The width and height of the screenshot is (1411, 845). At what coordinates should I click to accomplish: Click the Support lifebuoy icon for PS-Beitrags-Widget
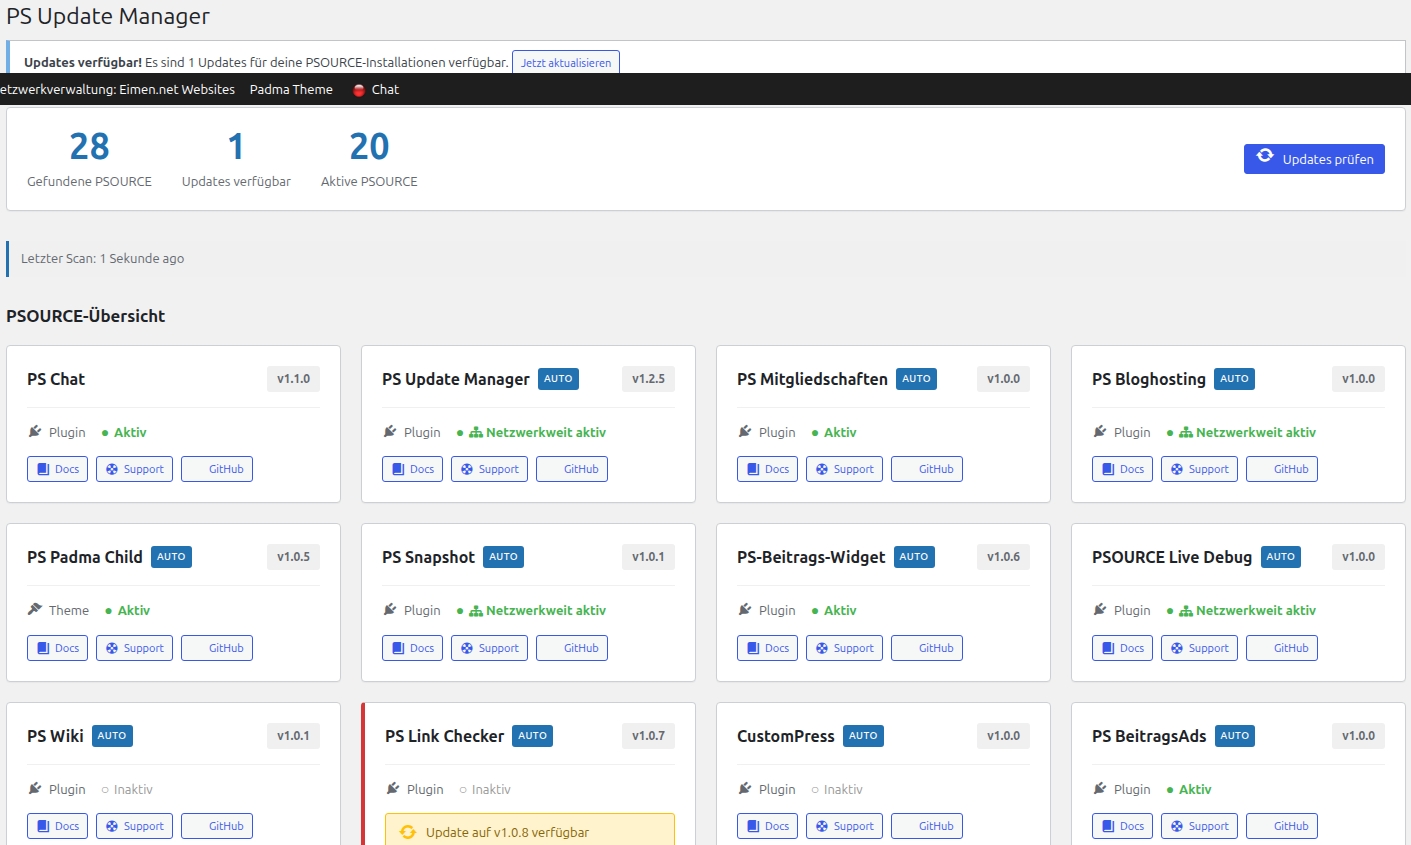pyautogui.click(x=822, y=648)
